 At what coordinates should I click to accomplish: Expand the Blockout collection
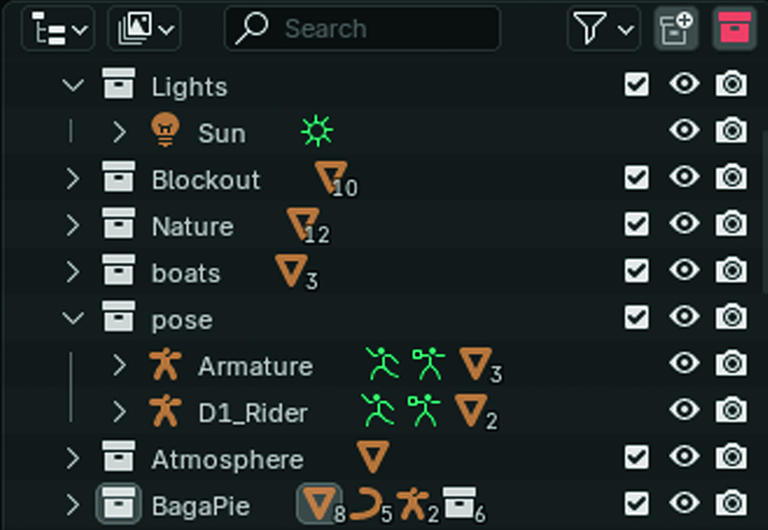pyautogui.click(x=73, y=179)
